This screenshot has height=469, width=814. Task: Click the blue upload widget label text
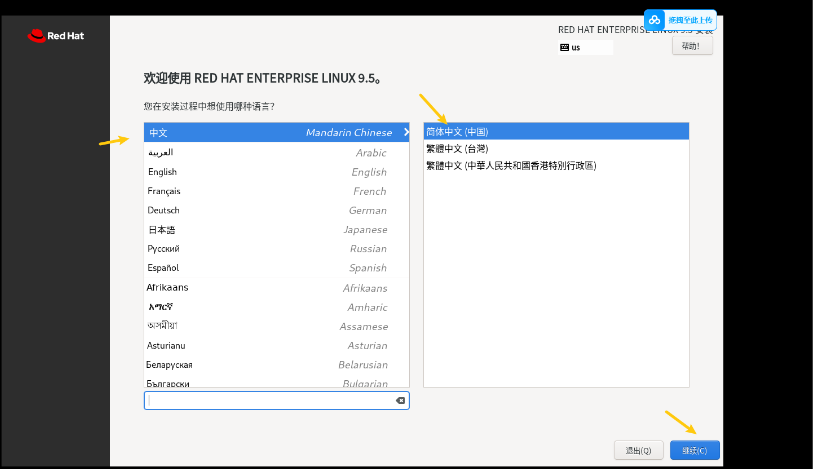click(690, 20)
